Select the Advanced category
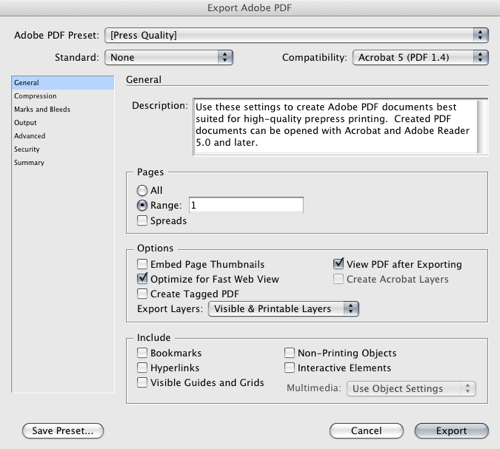The width and height of the screenshot is (500, 449). (63, 136)
